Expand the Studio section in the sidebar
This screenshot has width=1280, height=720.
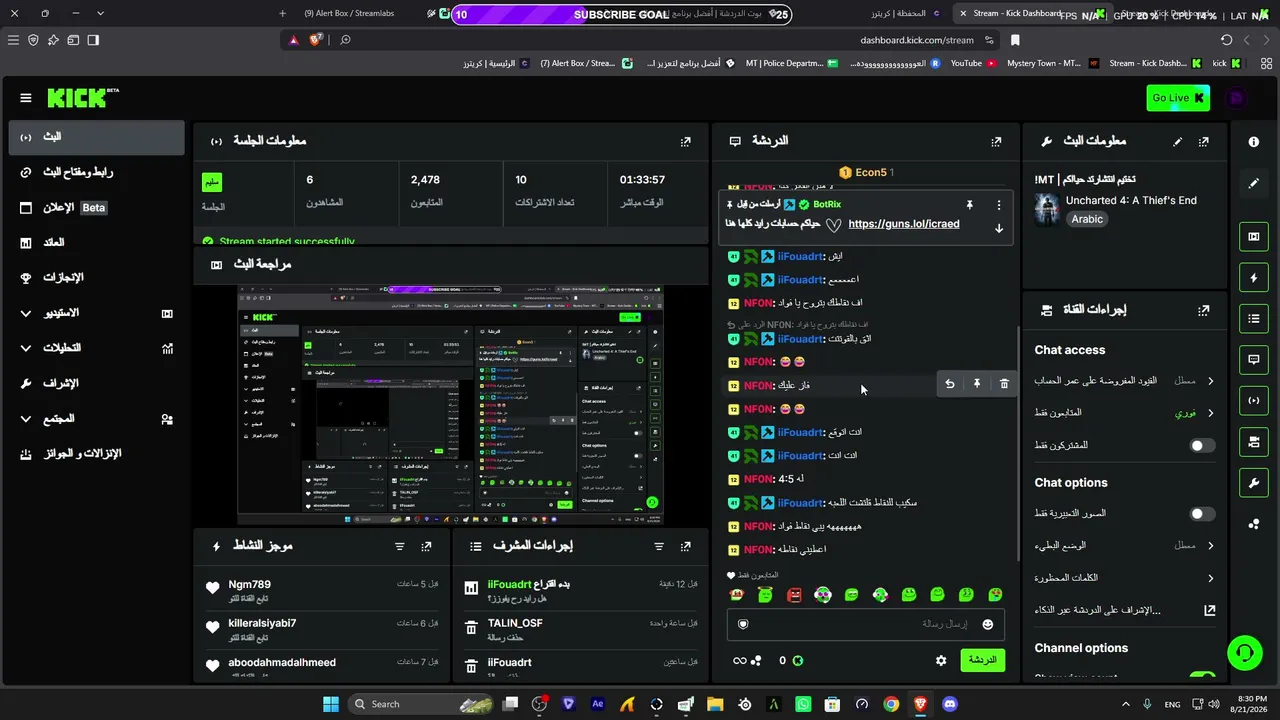coord(97,313)
